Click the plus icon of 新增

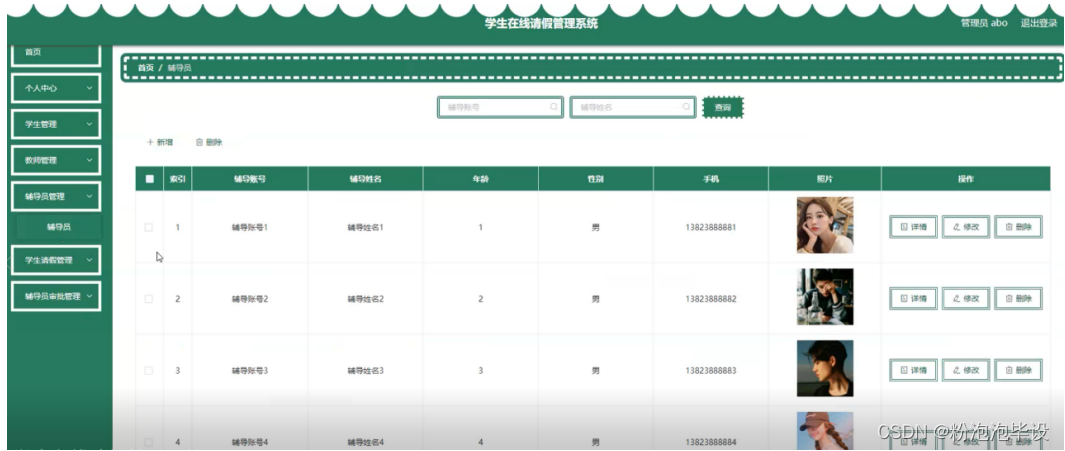click(x=150, y=143)
